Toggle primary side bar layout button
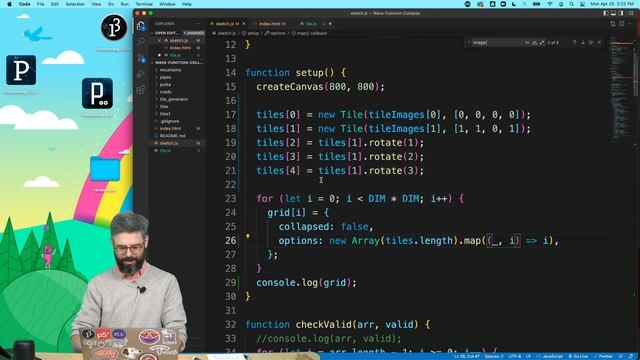Viewport: 640px width, 360px height. 606,13
